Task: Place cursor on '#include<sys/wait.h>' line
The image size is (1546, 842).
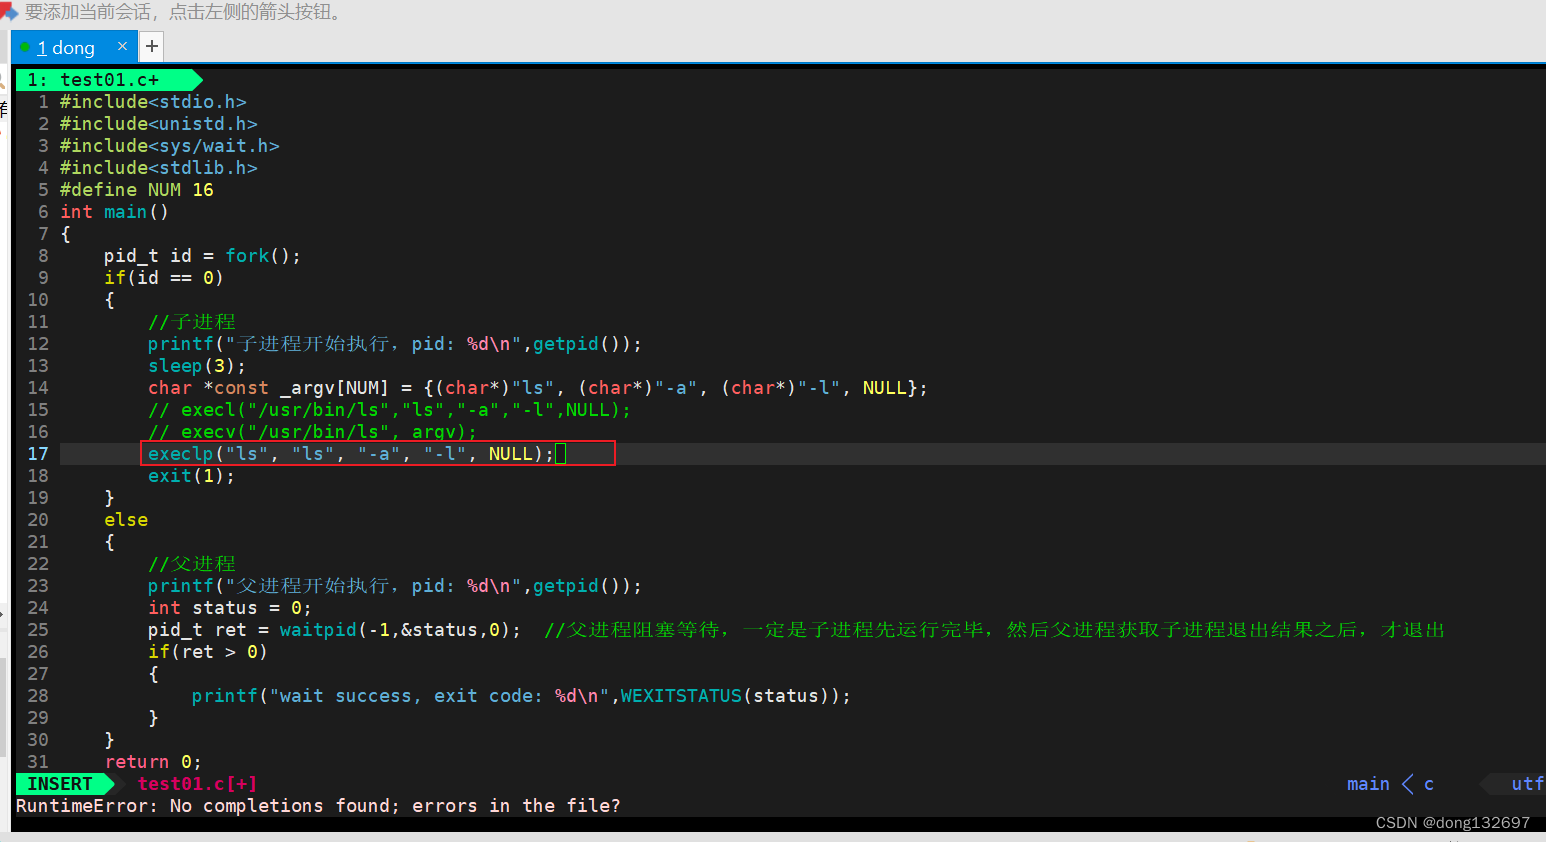Action: (170, 146)
